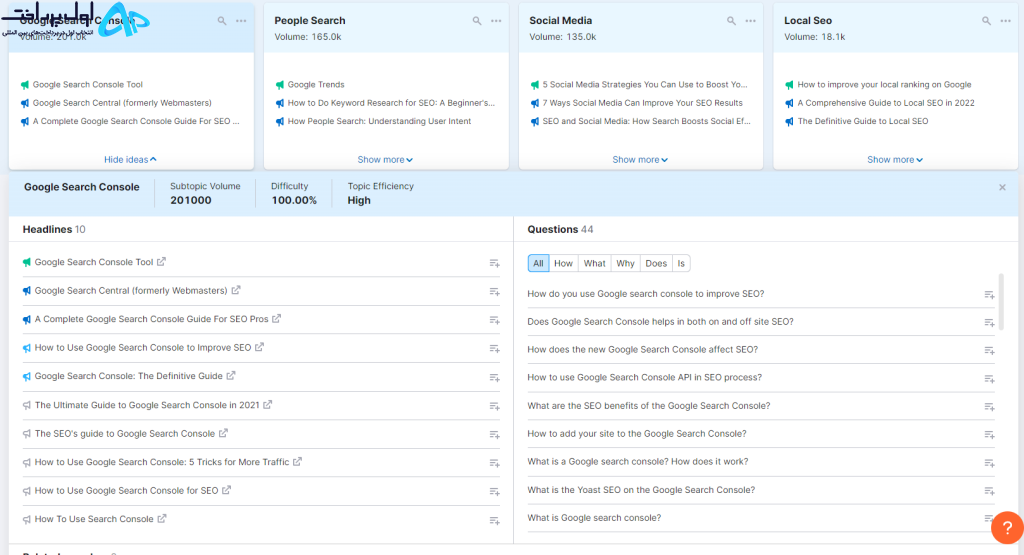Add 'The SEO's guide to Google Search Console' to favorites
1024x555 pixels.
(x=494, y=434)
